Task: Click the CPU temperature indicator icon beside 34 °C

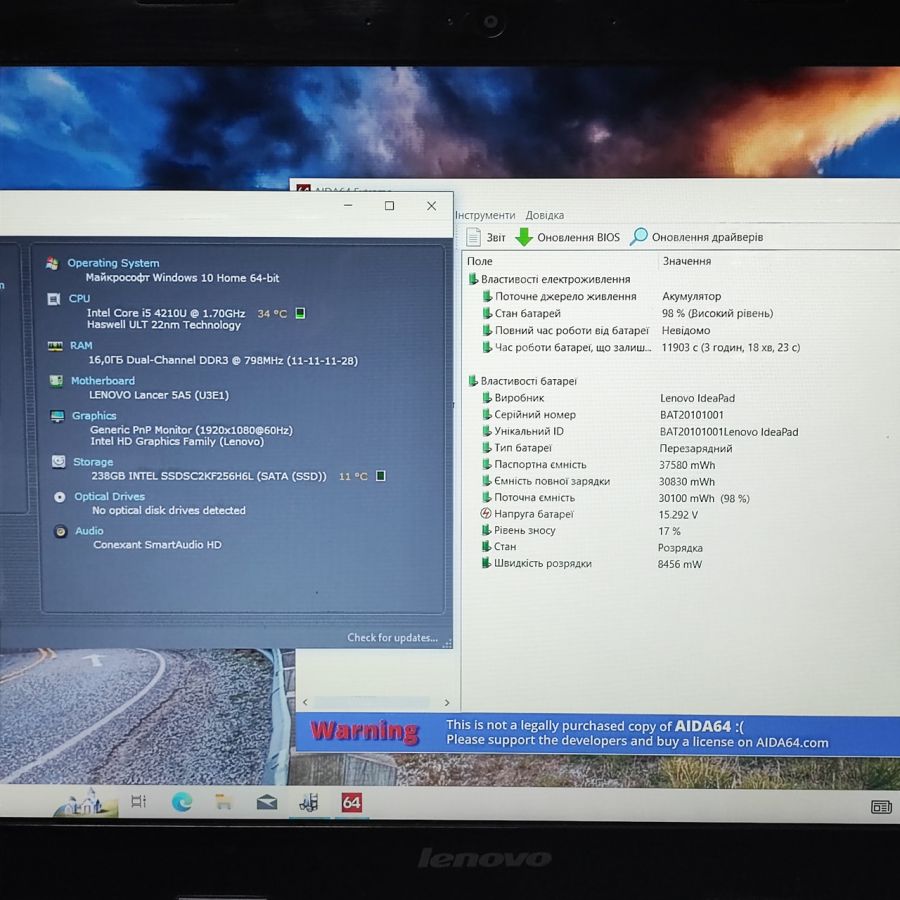Action: 300,313
